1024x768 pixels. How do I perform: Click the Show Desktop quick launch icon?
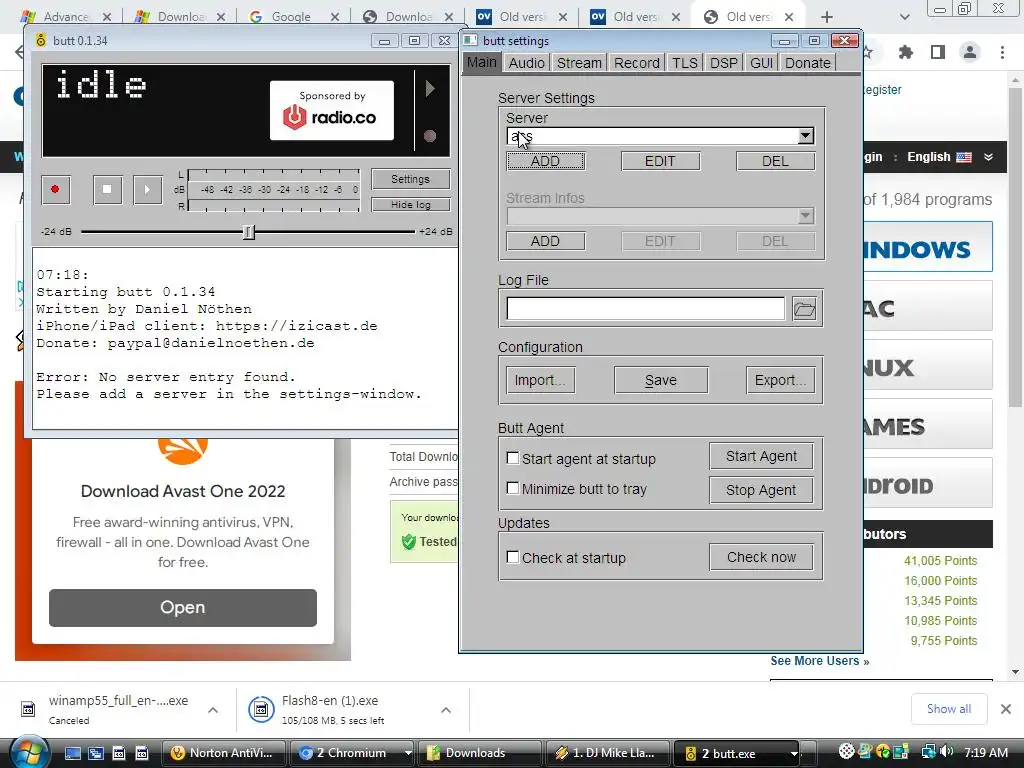(x=72, y=753)
